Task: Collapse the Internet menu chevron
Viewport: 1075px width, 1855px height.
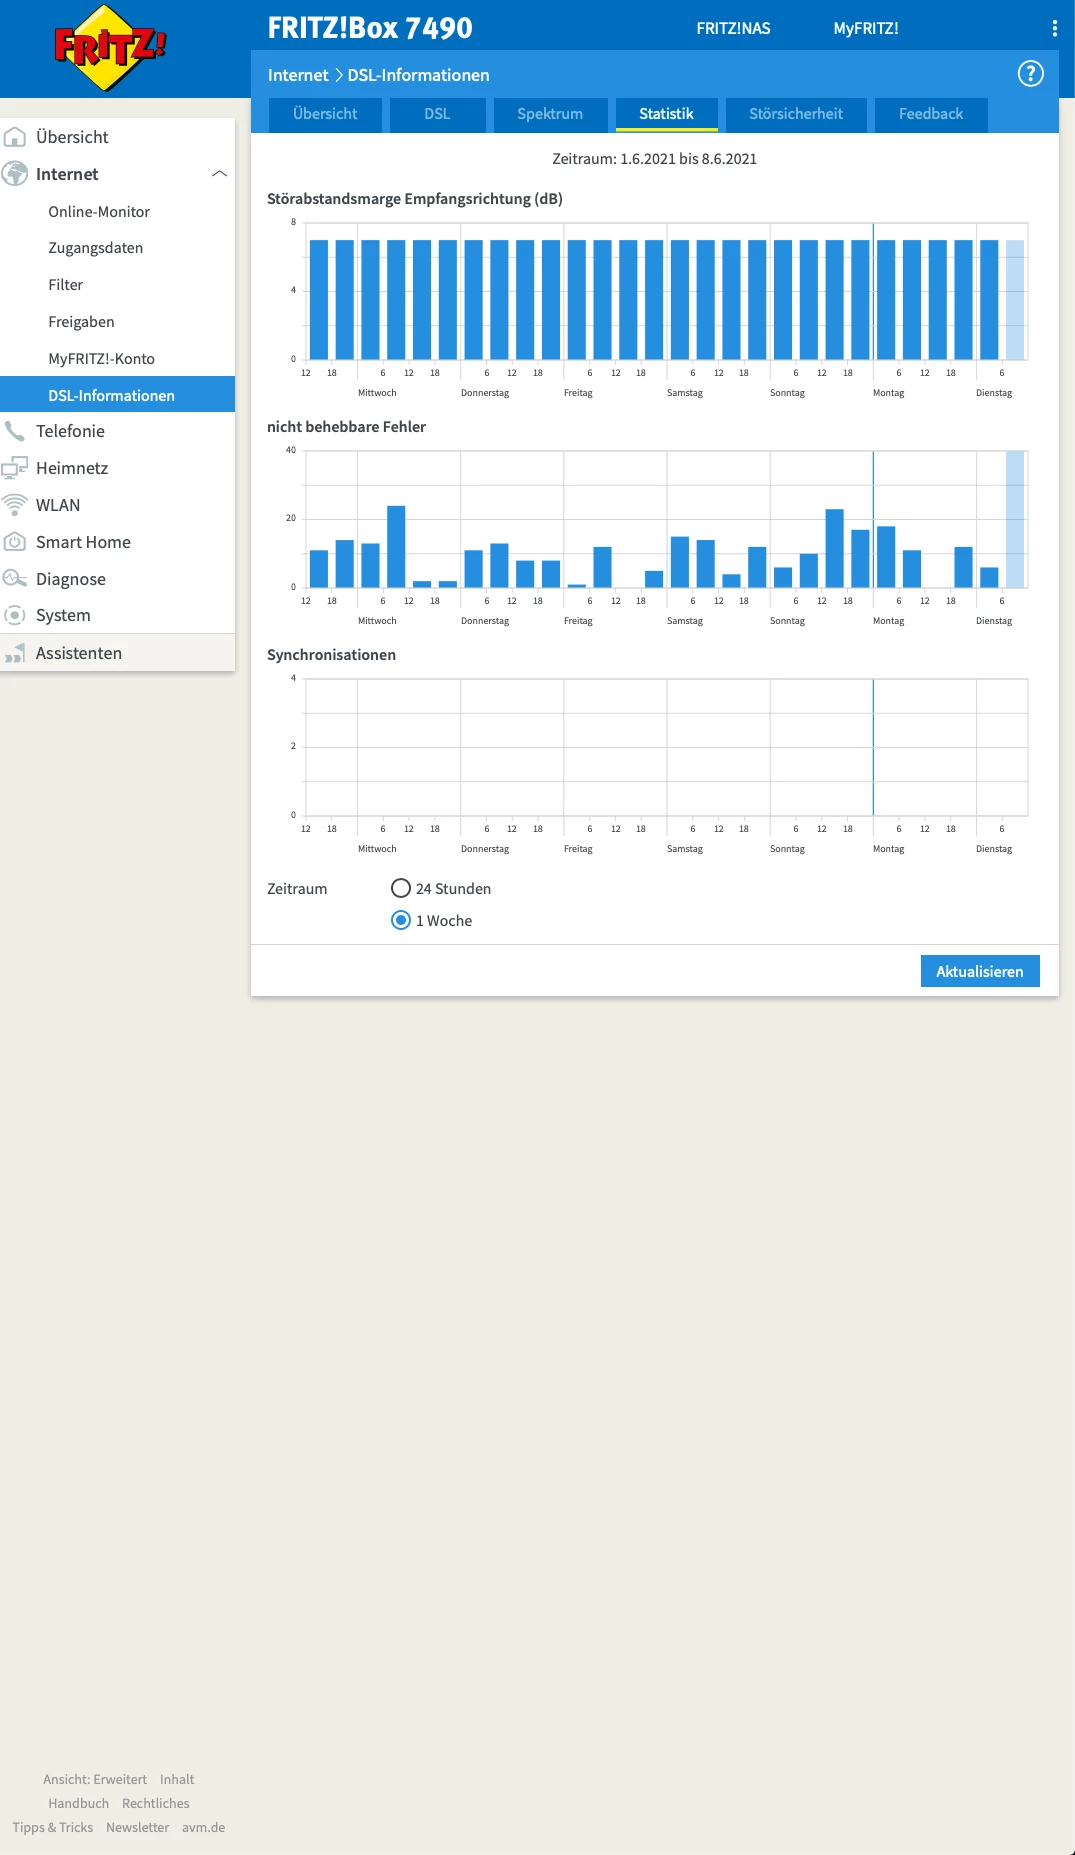Action: [x=219, y=174]
